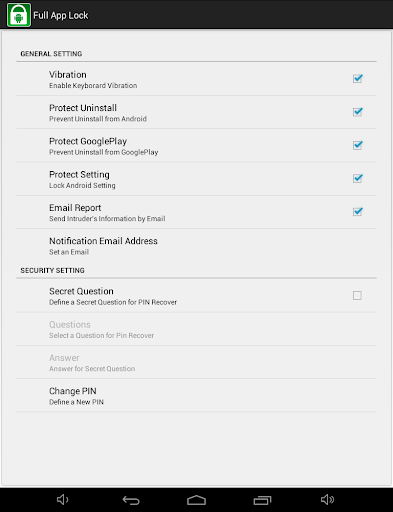Viewport: 393px width, 512px height.
Task: Tap the home navigation icon
Action: pos(196,500)
